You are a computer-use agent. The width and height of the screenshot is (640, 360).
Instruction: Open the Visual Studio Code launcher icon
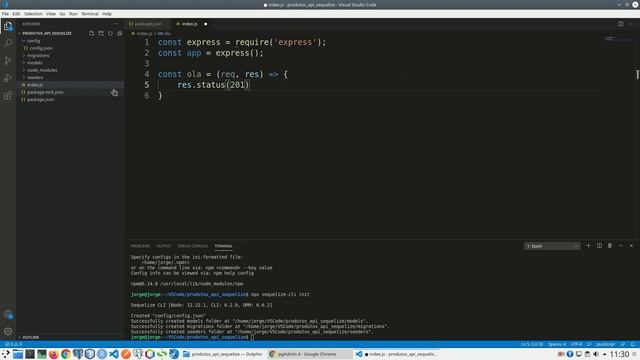(x=114, y=354)
